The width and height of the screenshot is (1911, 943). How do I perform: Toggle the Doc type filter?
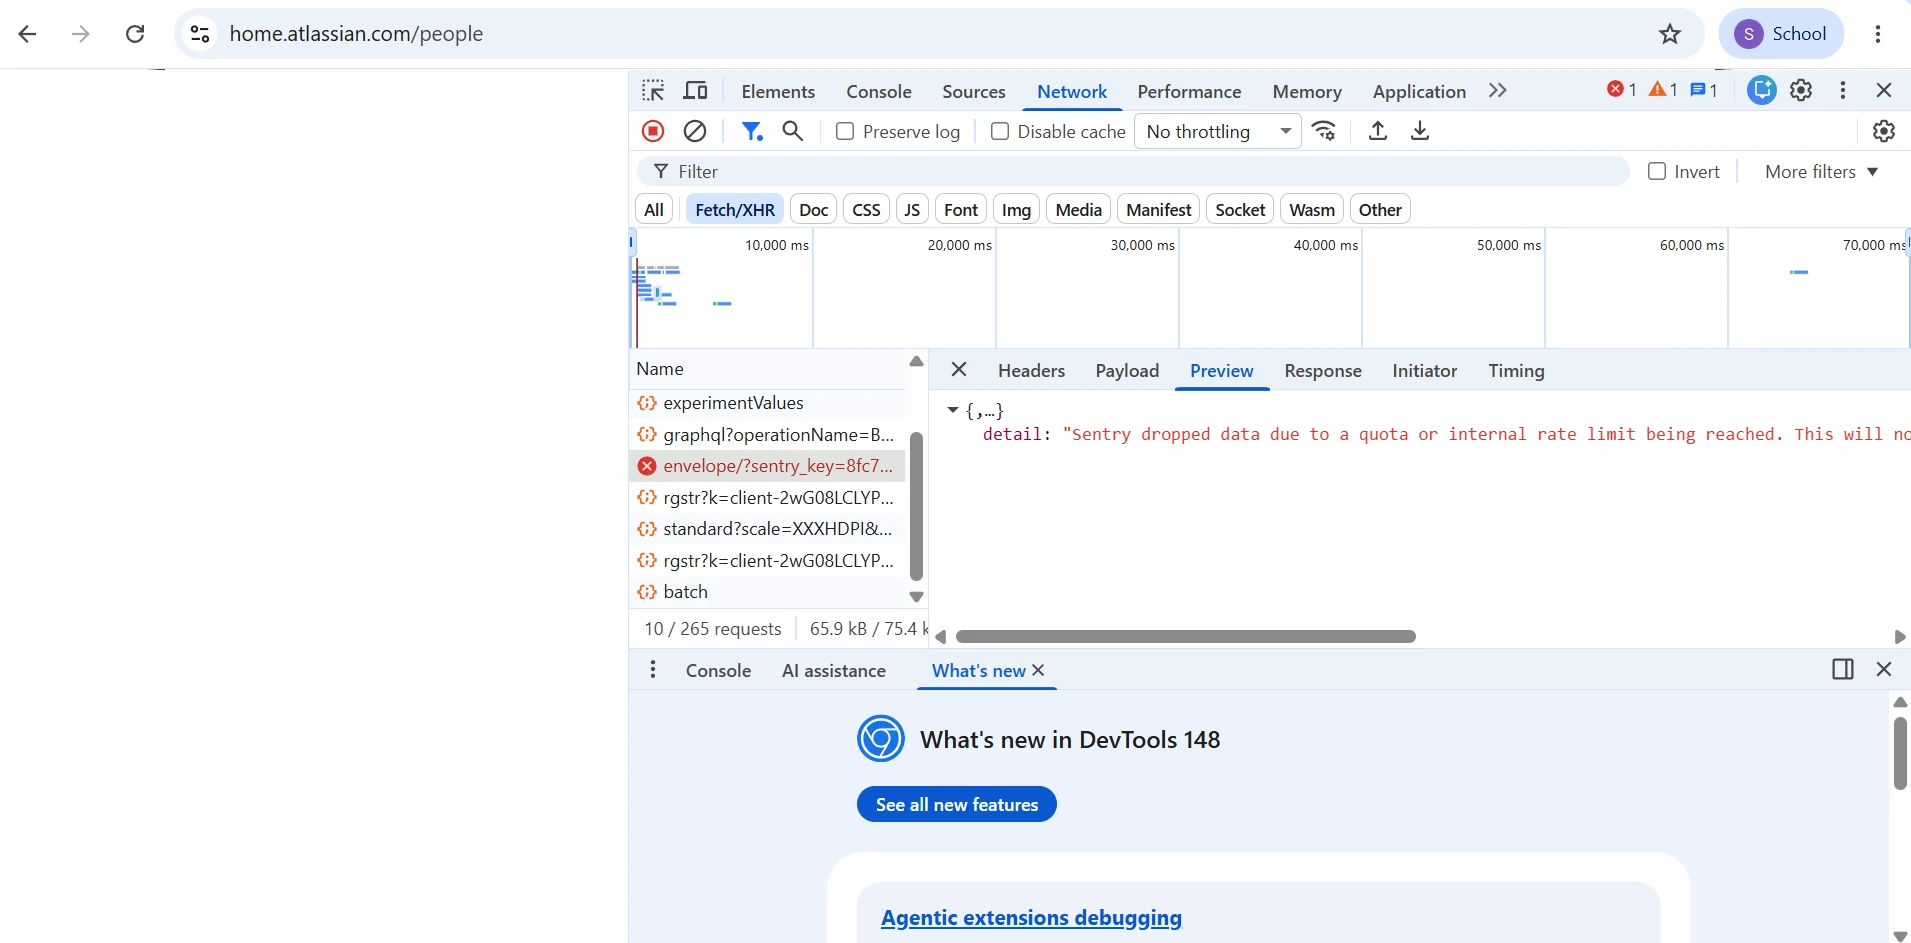[814, 210]
